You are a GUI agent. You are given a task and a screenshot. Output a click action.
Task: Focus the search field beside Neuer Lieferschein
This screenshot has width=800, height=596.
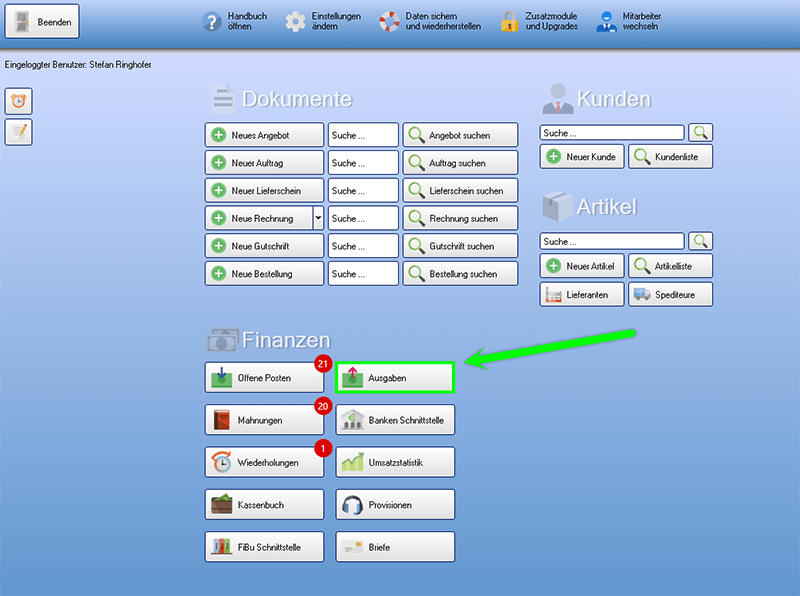(363, 190)
